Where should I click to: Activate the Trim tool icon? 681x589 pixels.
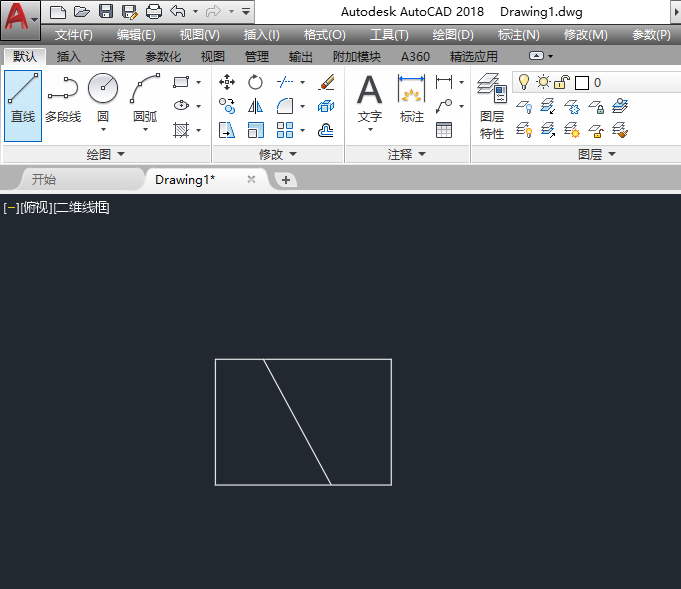tap(284, 82)
